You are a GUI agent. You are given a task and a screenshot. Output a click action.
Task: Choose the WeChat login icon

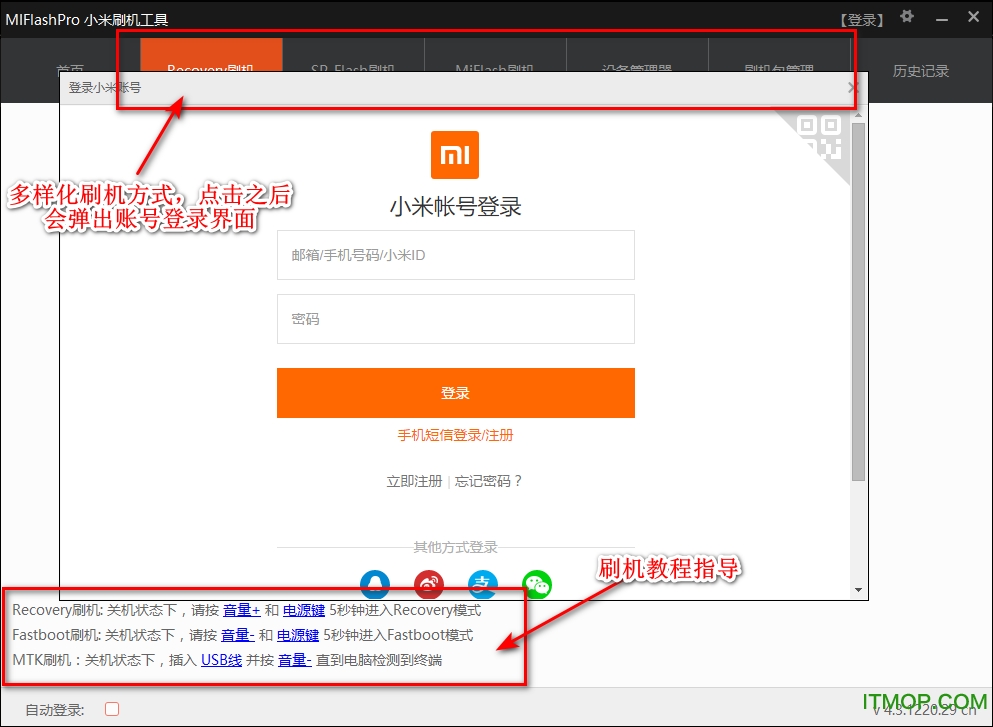(x=537, y=585)
